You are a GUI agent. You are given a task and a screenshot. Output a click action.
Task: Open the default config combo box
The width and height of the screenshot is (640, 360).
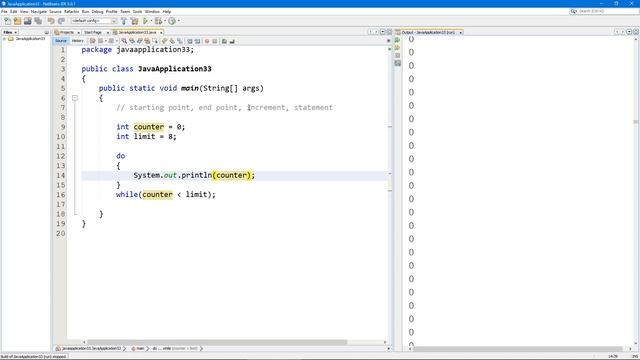[x=94, y=21]
